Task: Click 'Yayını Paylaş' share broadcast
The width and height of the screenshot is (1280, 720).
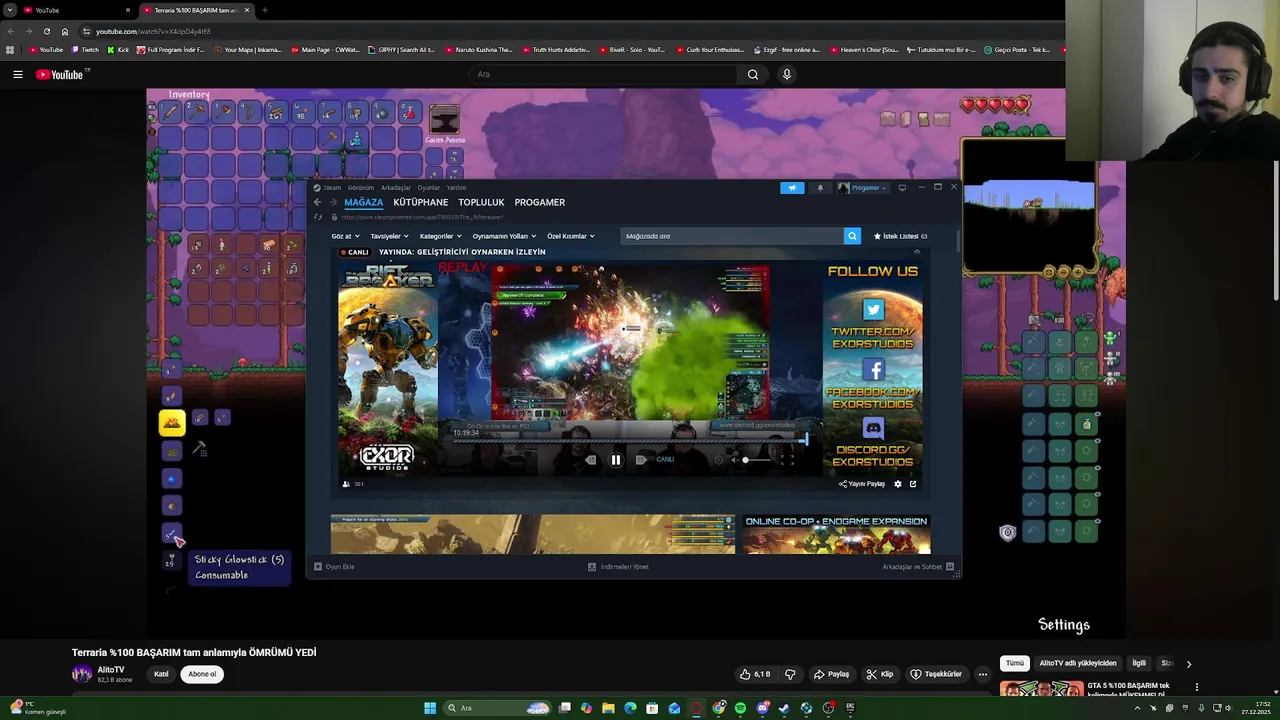Action: coord(862,484)
